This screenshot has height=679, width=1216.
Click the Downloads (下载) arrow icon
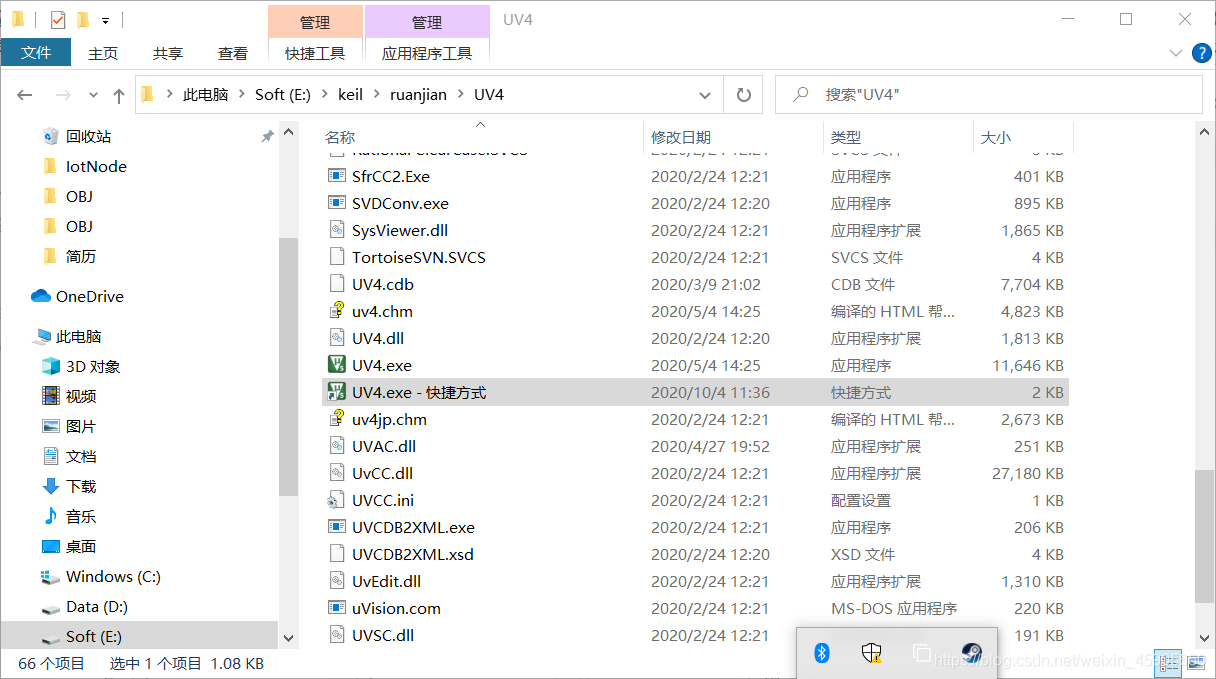(51, 486)
